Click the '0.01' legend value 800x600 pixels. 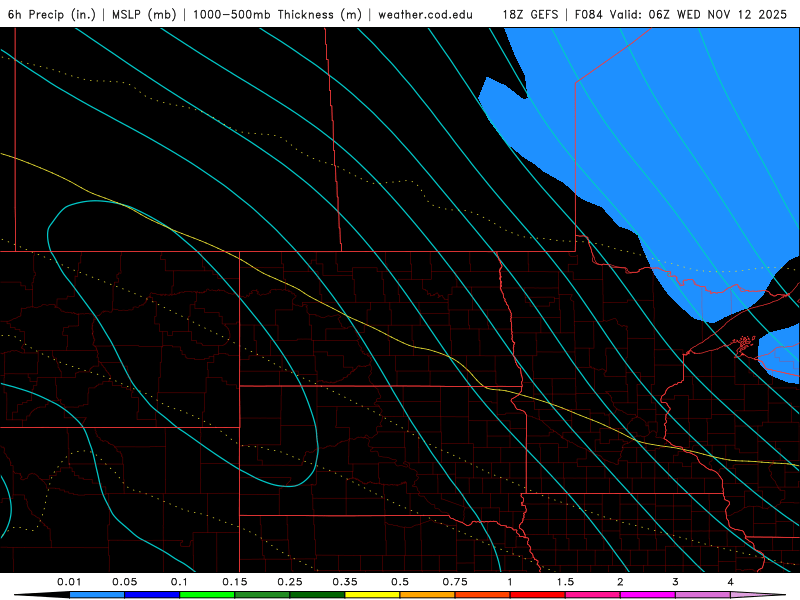click(69, 582)
